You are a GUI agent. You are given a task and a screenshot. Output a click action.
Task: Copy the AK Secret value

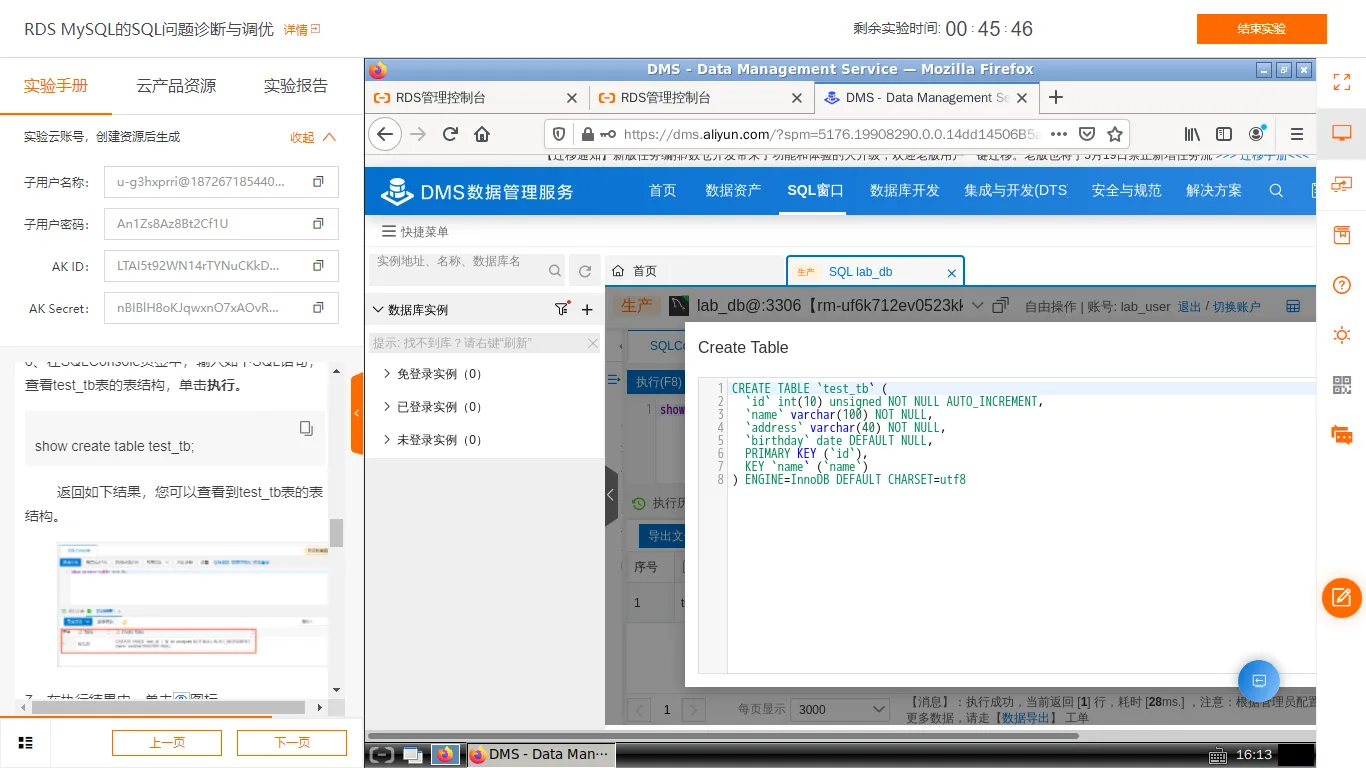click(x=318, y=308)
